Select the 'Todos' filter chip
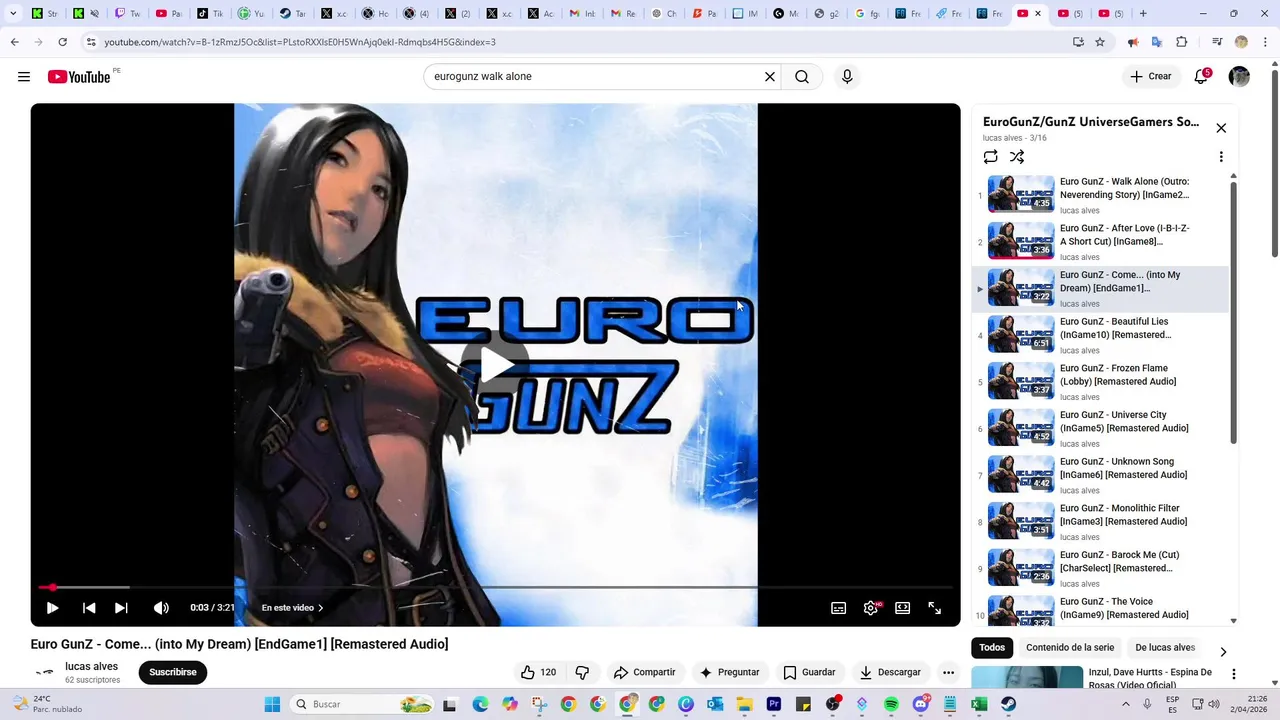This screenshot has height=720, width=1280. click(x=992, y=647)
